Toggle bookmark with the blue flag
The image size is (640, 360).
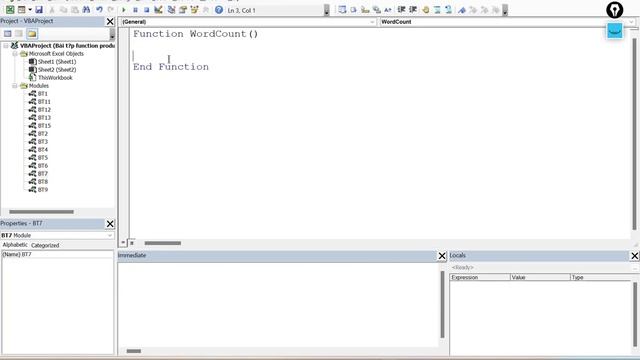point(462,10)
